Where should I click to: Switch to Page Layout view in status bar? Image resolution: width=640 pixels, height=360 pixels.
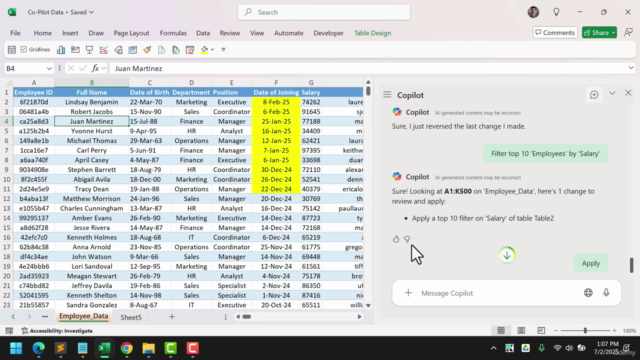click(x=521, y=331)
